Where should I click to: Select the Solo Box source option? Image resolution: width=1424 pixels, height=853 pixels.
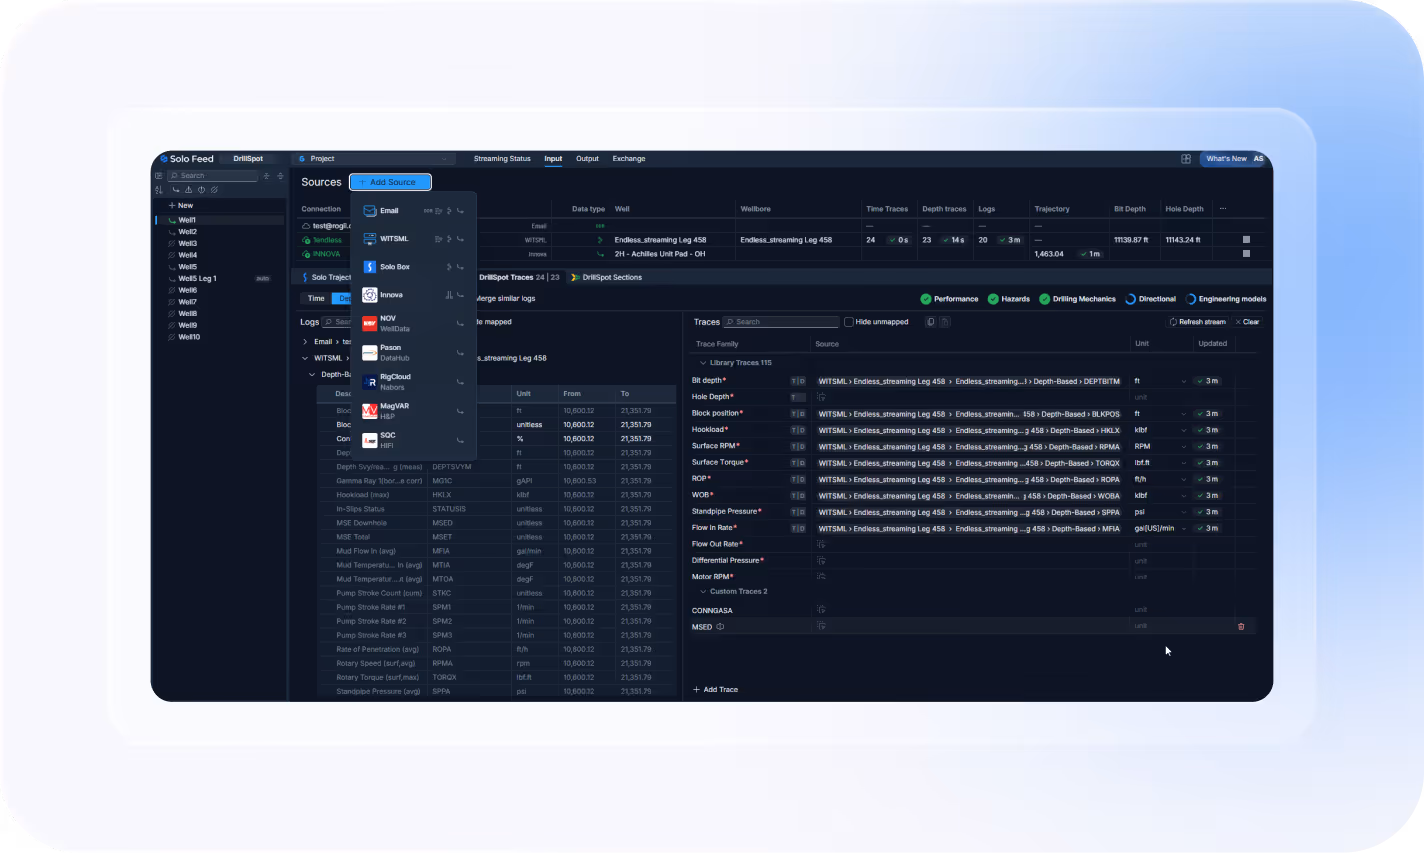point(413,267)
